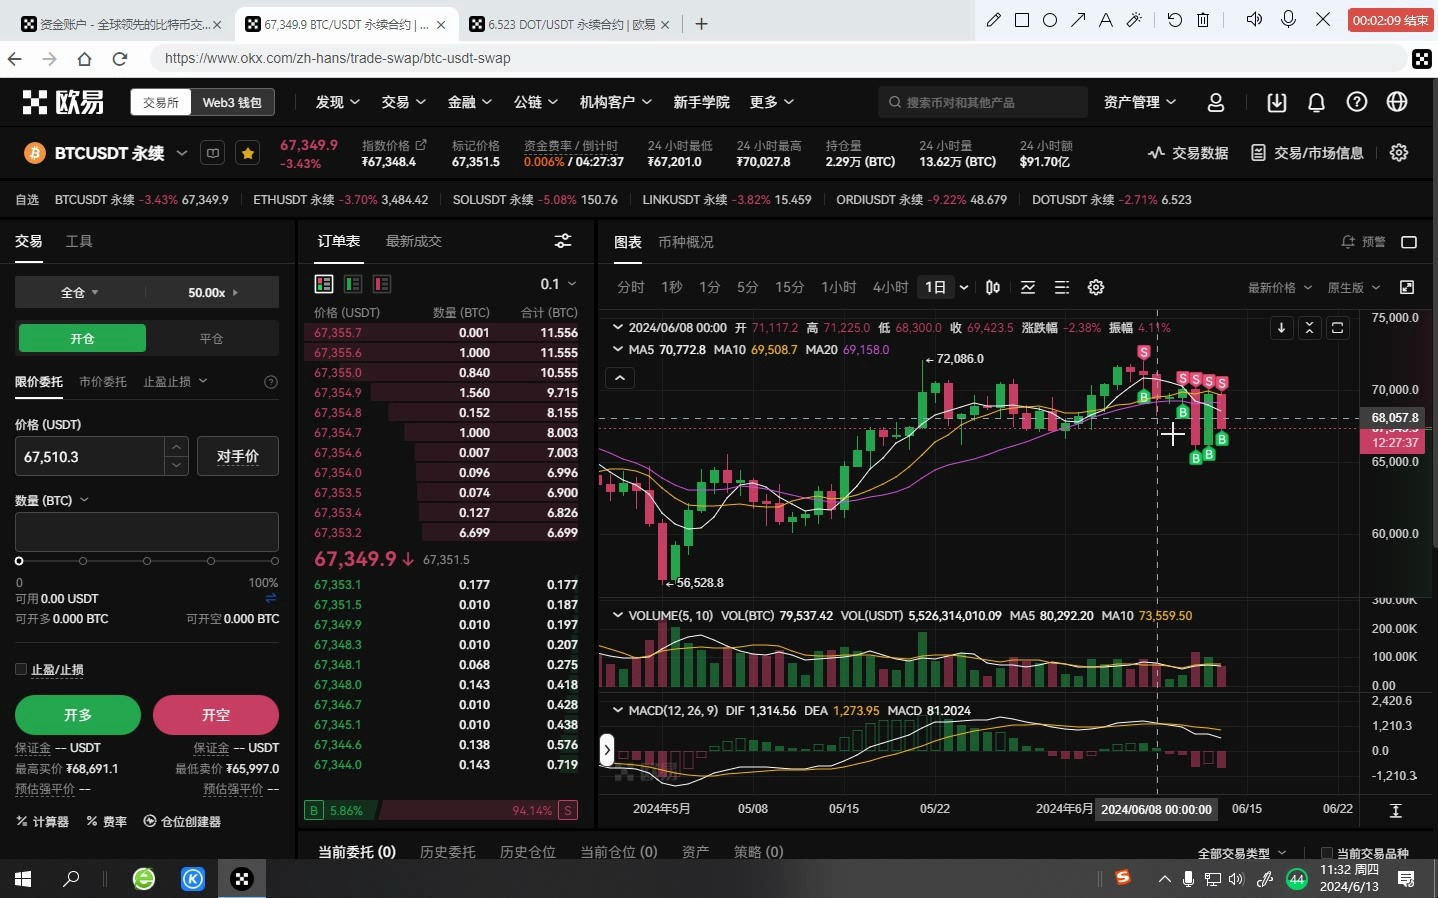Show both bids and asks order view
This screenshot has width=1438, height=898.
pyautogui.click(x=324, y=284)
